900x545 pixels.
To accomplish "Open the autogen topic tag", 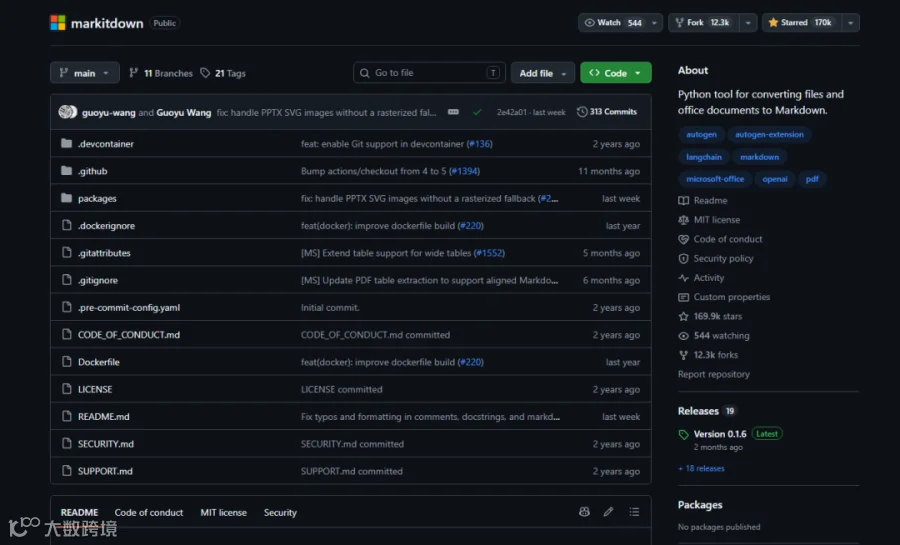I will 701,134.
